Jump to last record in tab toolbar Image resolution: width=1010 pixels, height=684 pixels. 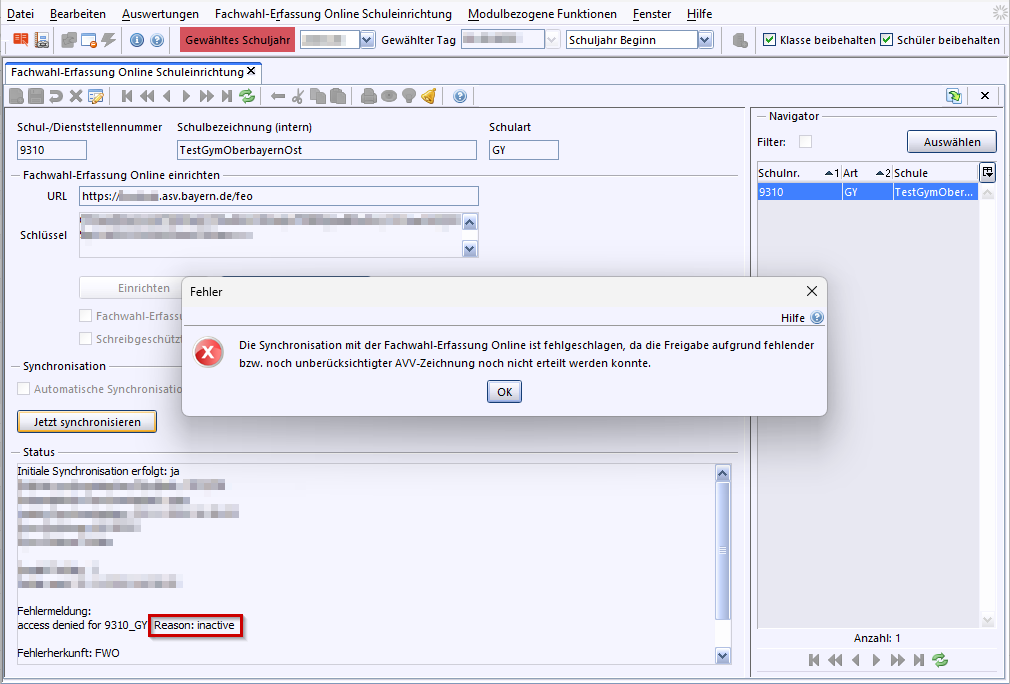tap(227, 97)
